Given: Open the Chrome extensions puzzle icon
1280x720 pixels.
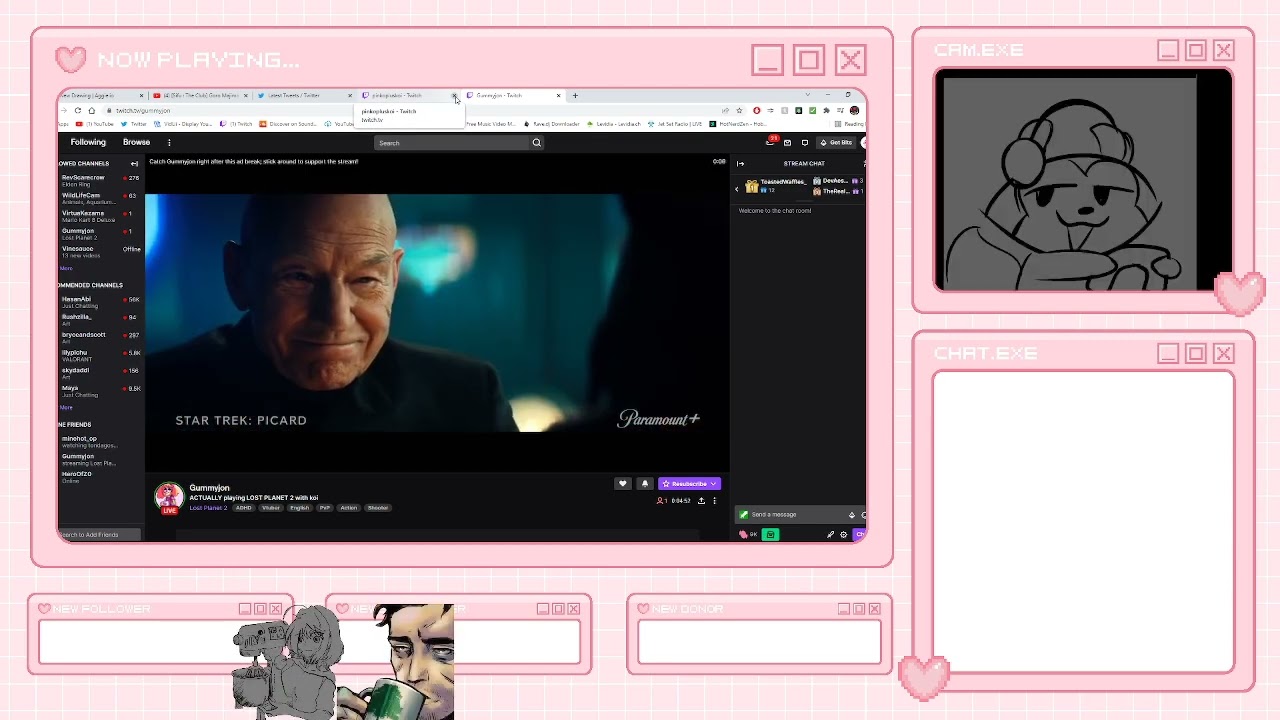Looking at the screenshot, I should (x=827, y=110).
